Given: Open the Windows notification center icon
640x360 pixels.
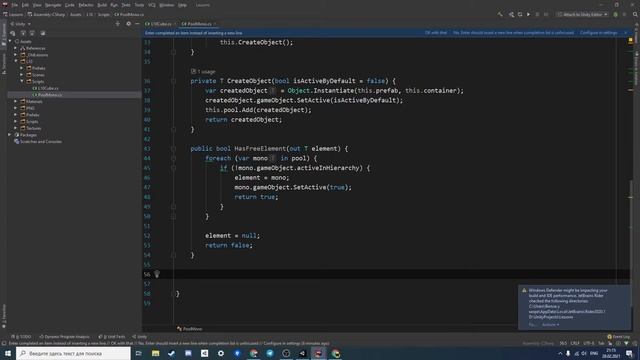Looking at the screenshot, I should 629,353.
